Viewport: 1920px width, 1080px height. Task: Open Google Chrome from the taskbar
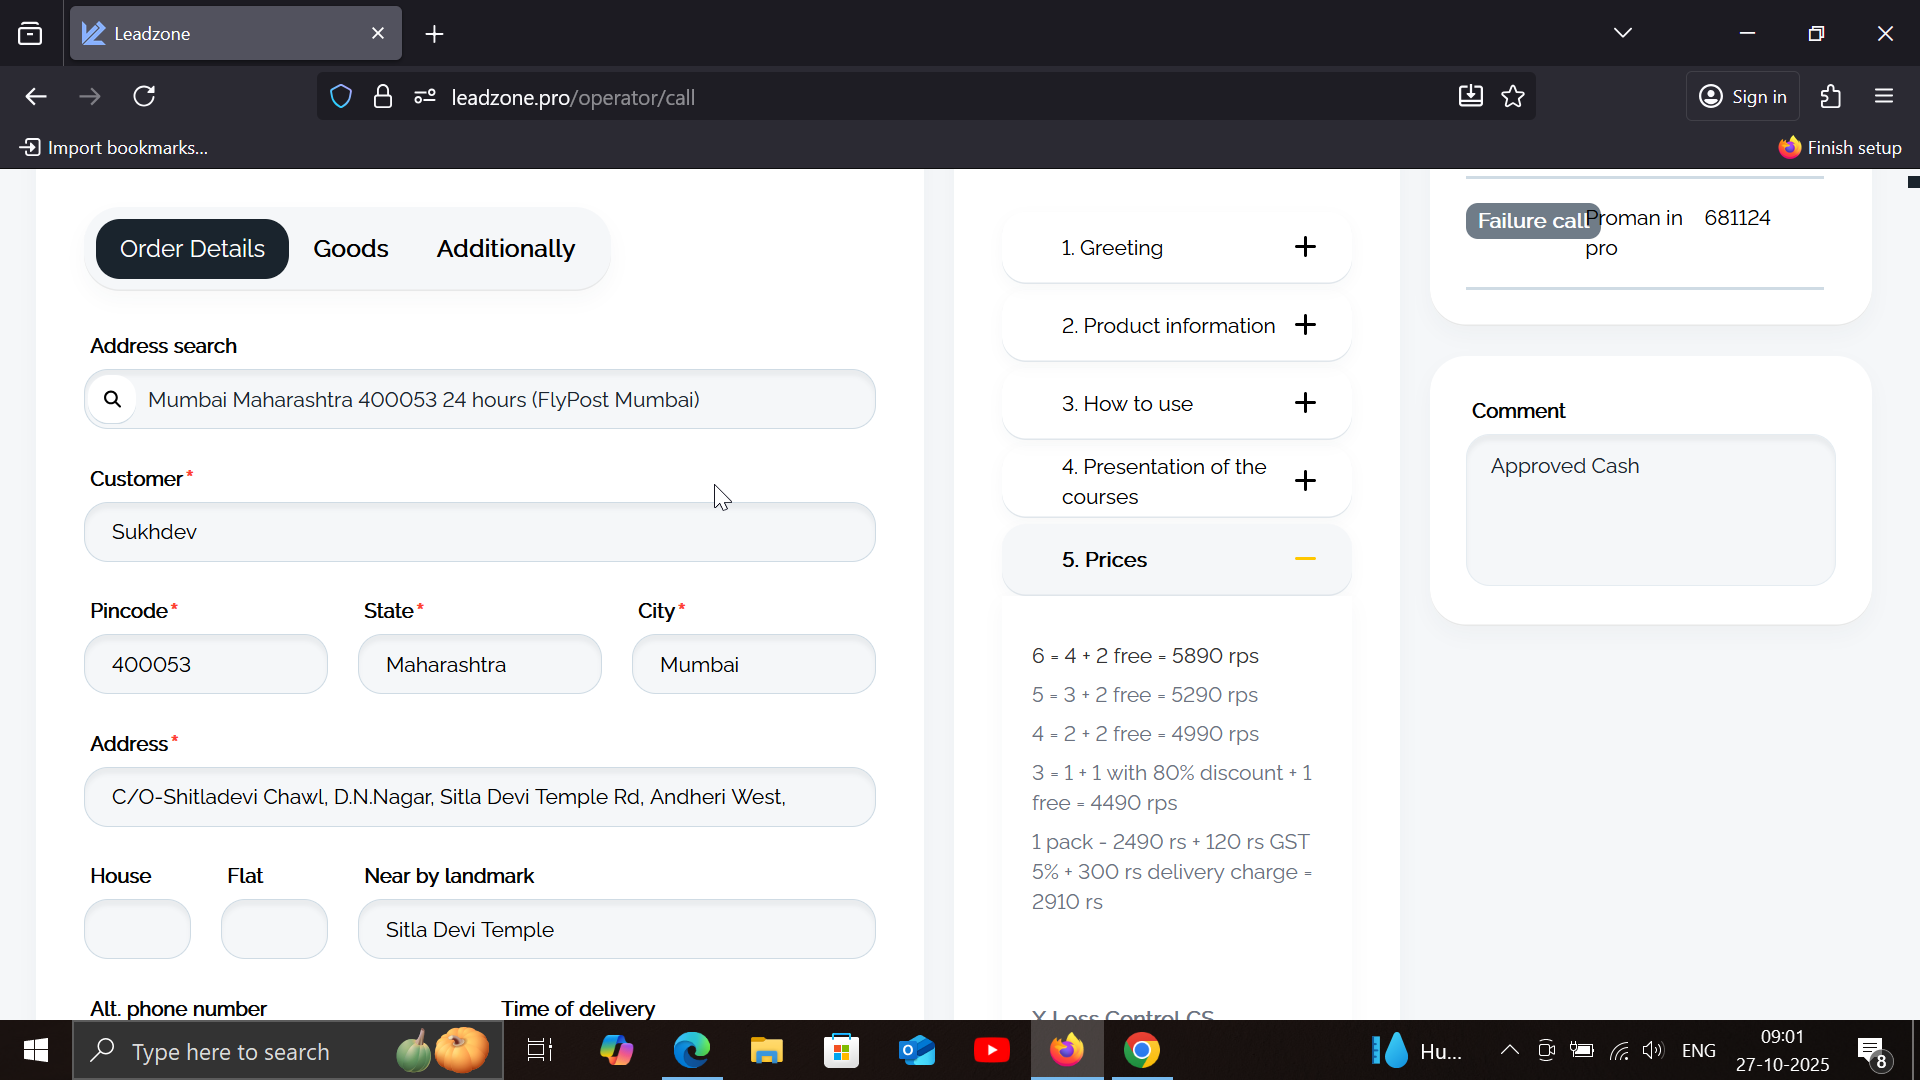click(x=1141, y=1051)
